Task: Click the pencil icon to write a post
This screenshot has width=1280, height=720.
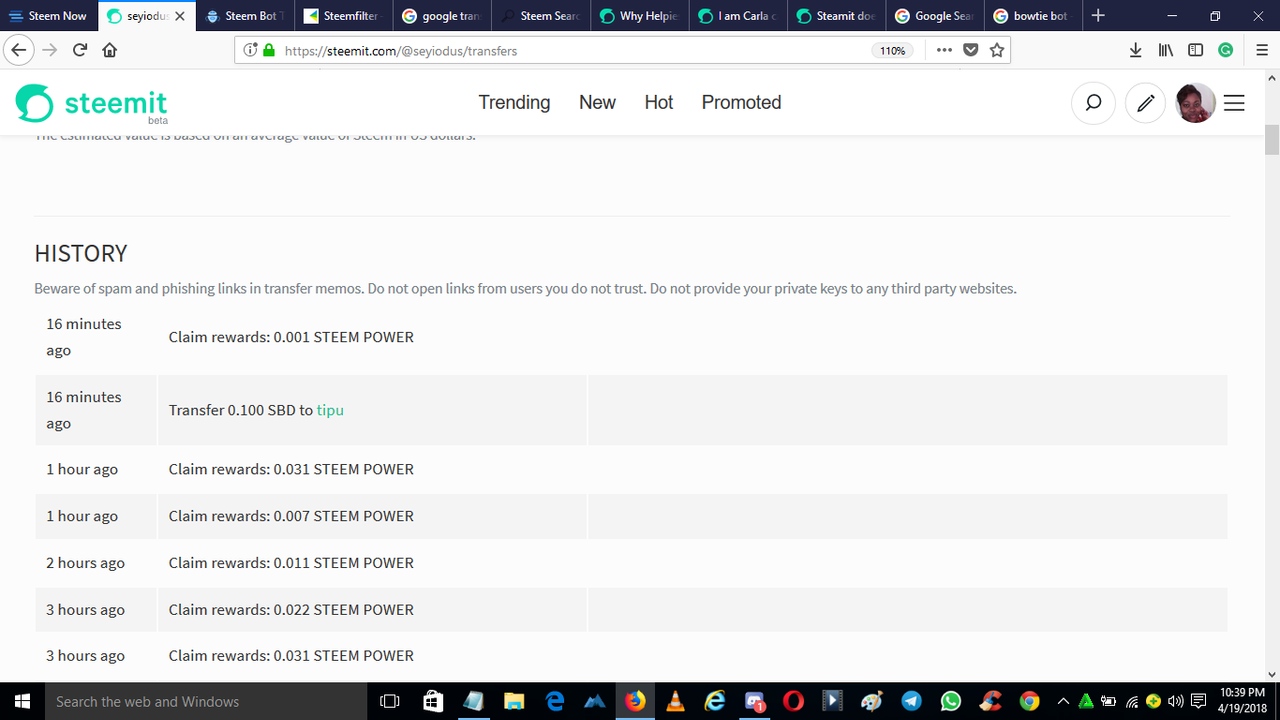Action: tap(1146, 102)
